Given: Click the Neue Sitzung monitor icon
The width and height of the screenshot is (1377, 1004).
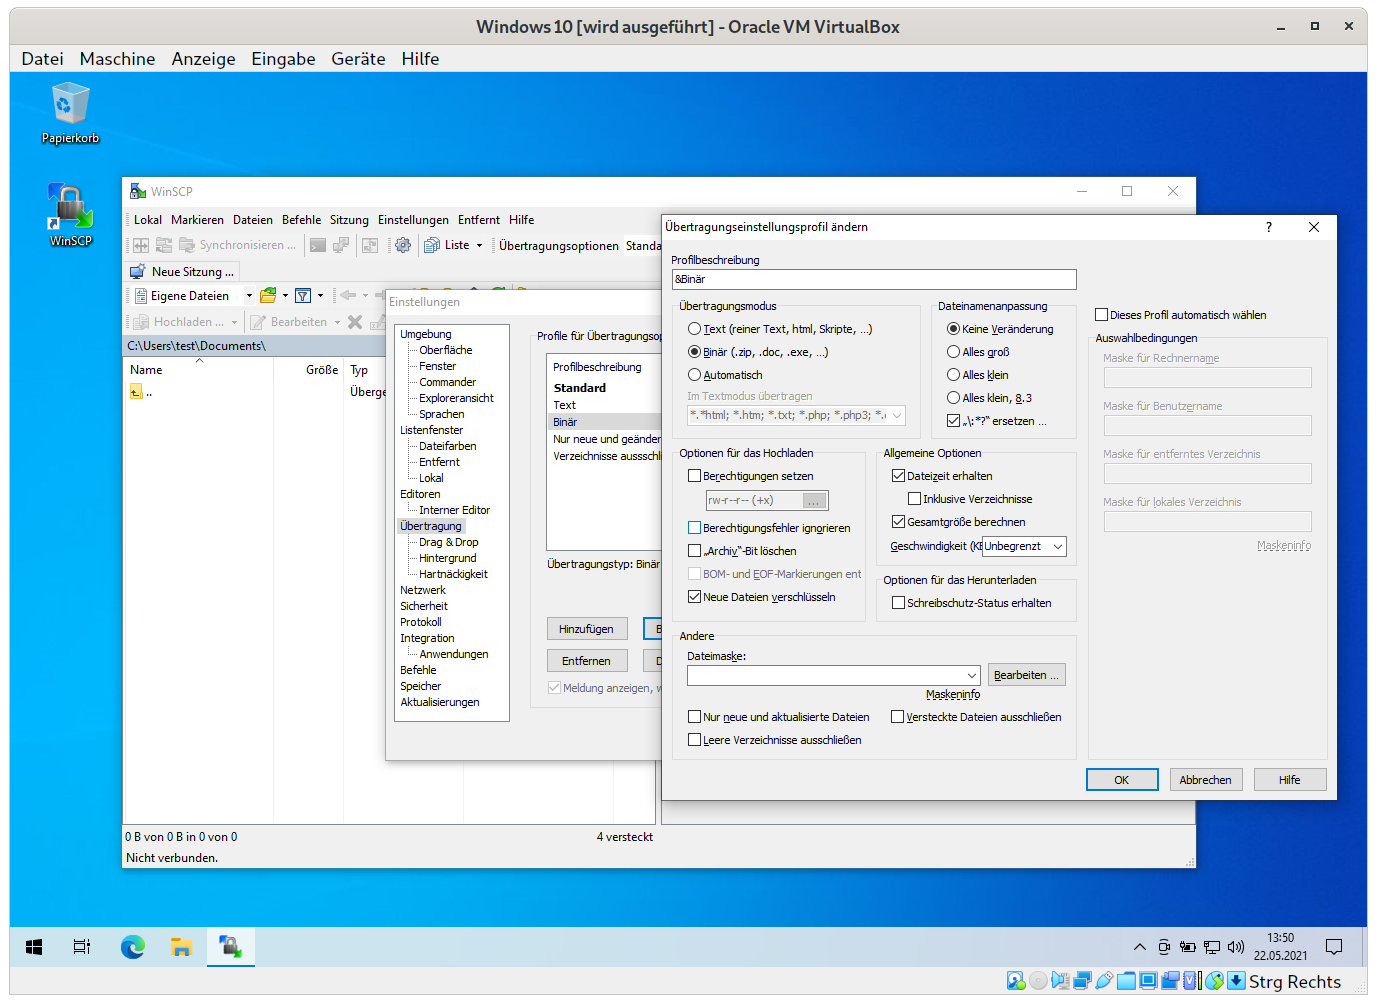Looking at the screenshot, I should tap(138, 272).
